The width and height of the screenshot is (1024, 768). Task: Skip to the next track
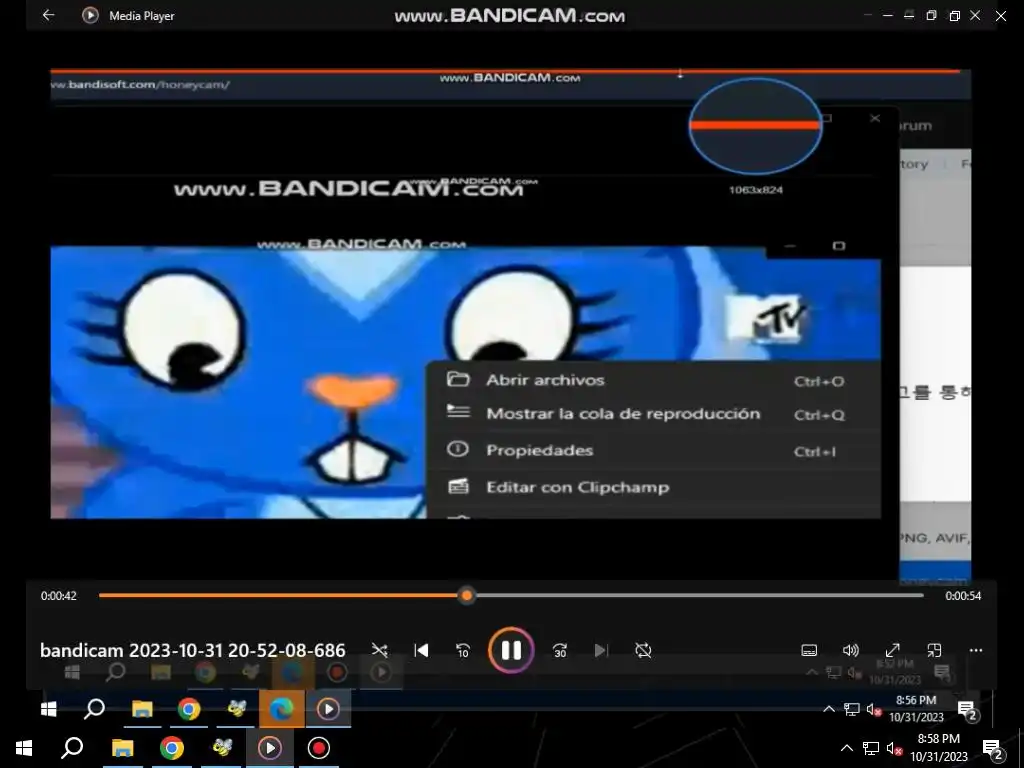click(x=601, y=650)
